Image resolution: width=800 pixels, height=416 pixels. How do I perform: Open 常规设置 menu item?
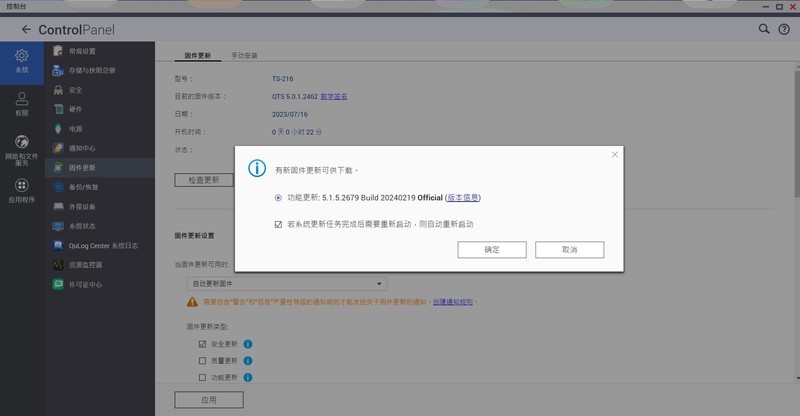99,51
